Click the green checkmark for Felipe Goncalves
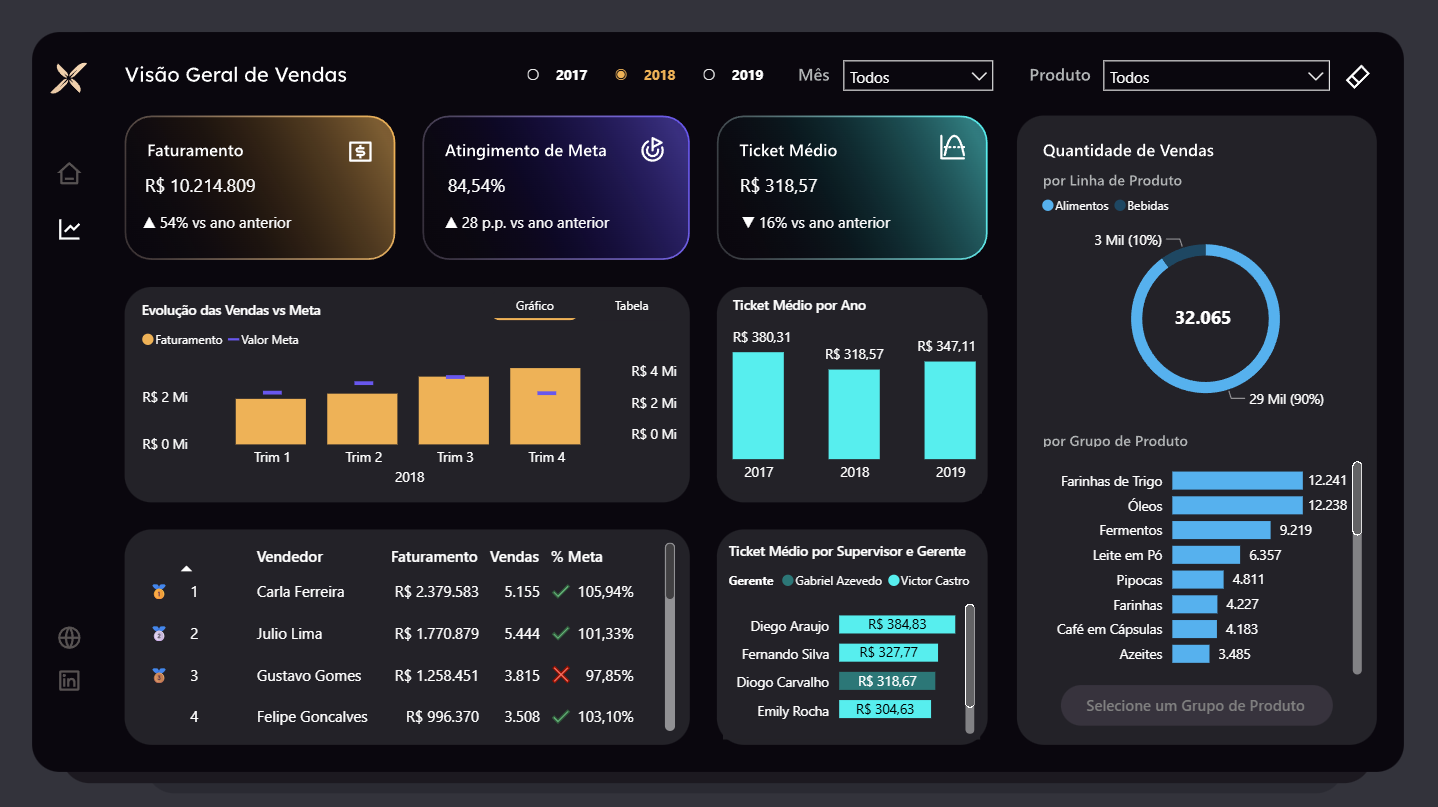The width and height of the screenshot is (1438, 807). (x=561, y=717)
